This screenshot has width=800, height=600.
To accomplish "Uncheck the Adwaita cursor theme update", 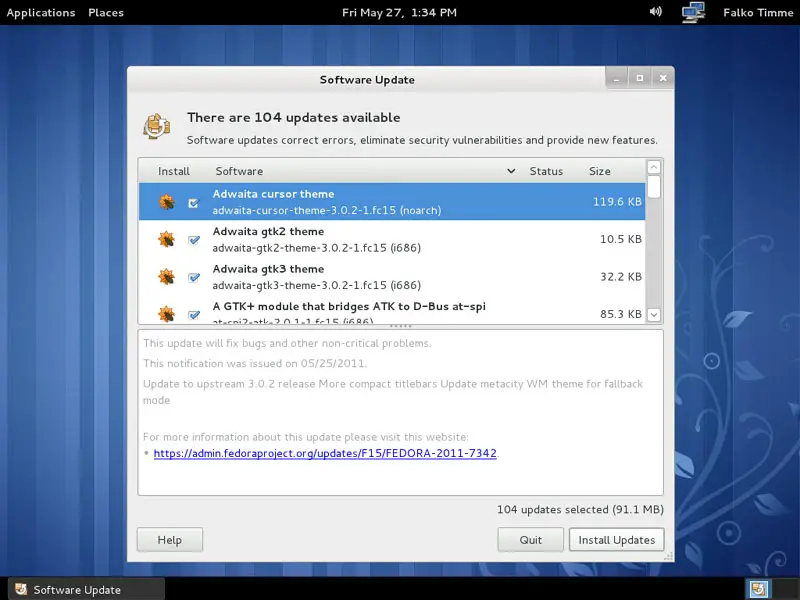I will 193,203.
